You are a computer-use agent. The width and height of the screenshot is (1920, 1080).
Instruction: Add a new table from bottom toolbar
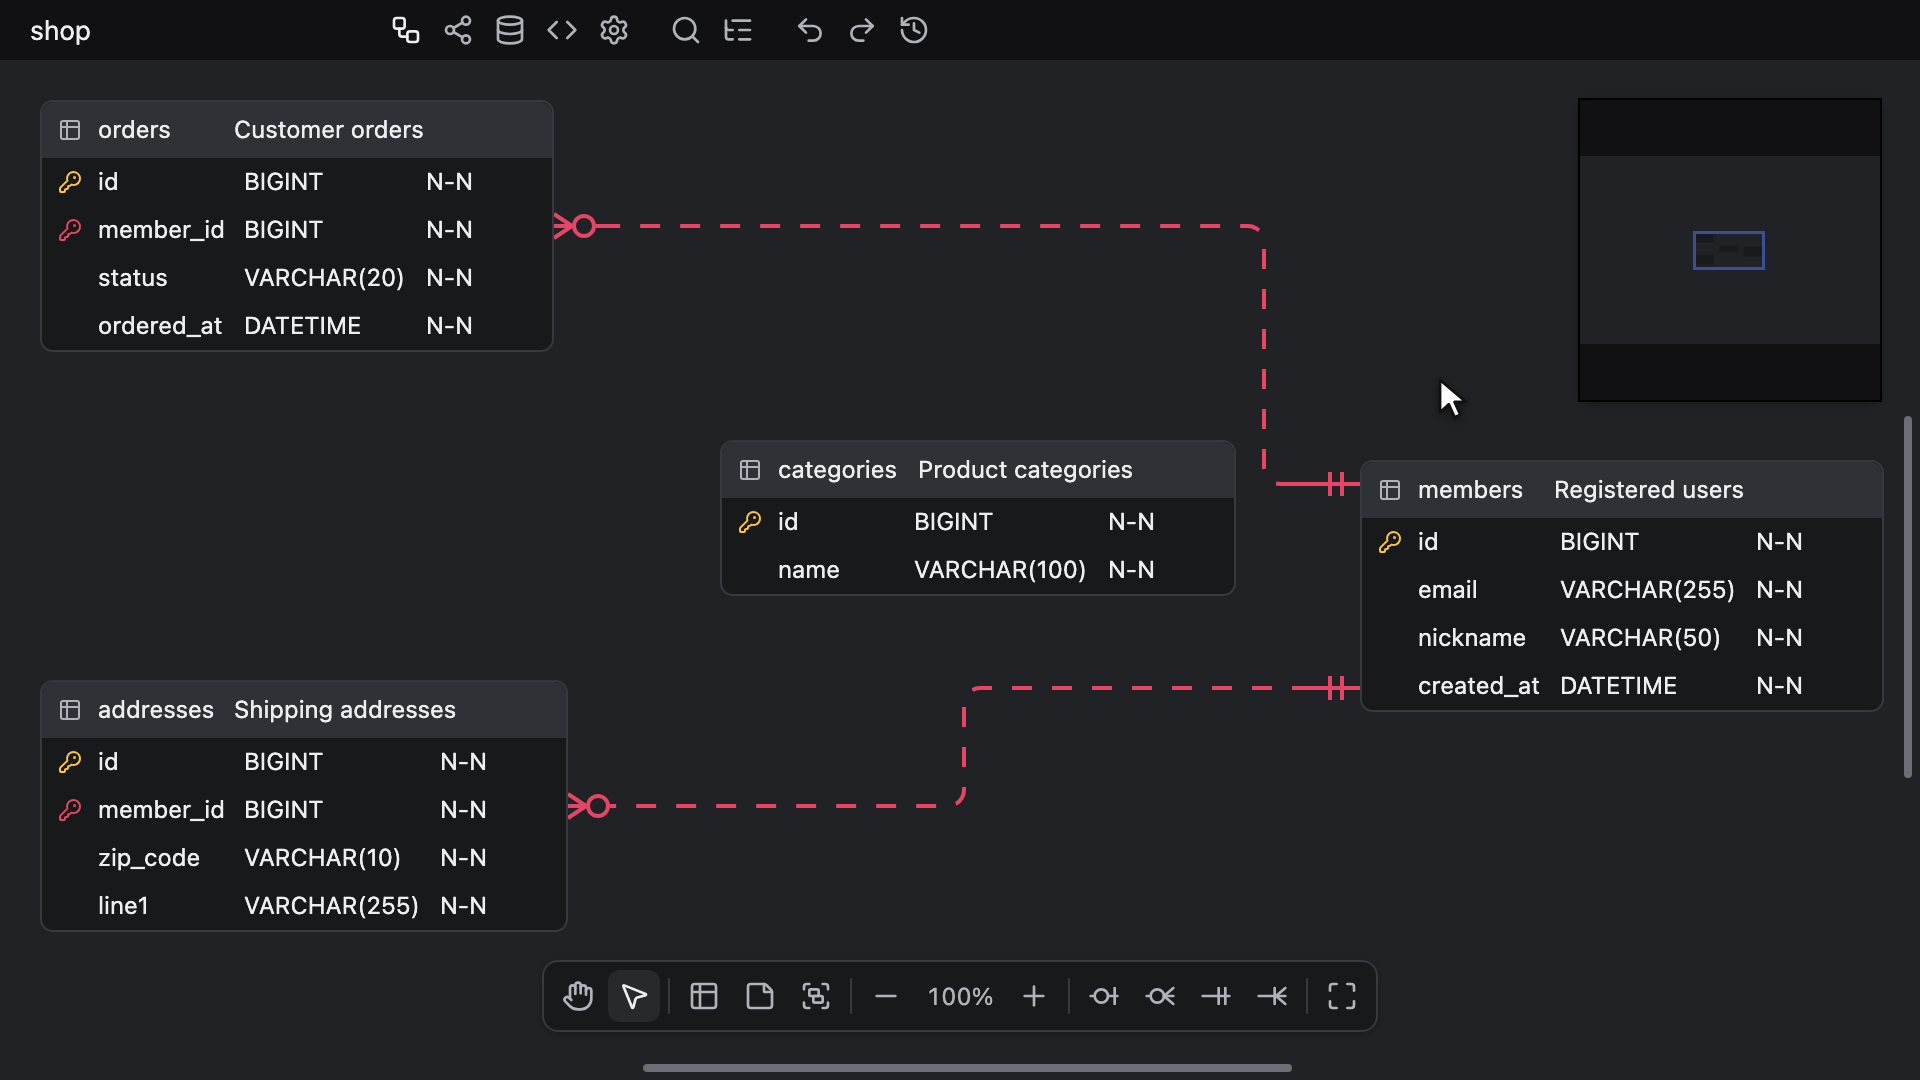[704, 996]
